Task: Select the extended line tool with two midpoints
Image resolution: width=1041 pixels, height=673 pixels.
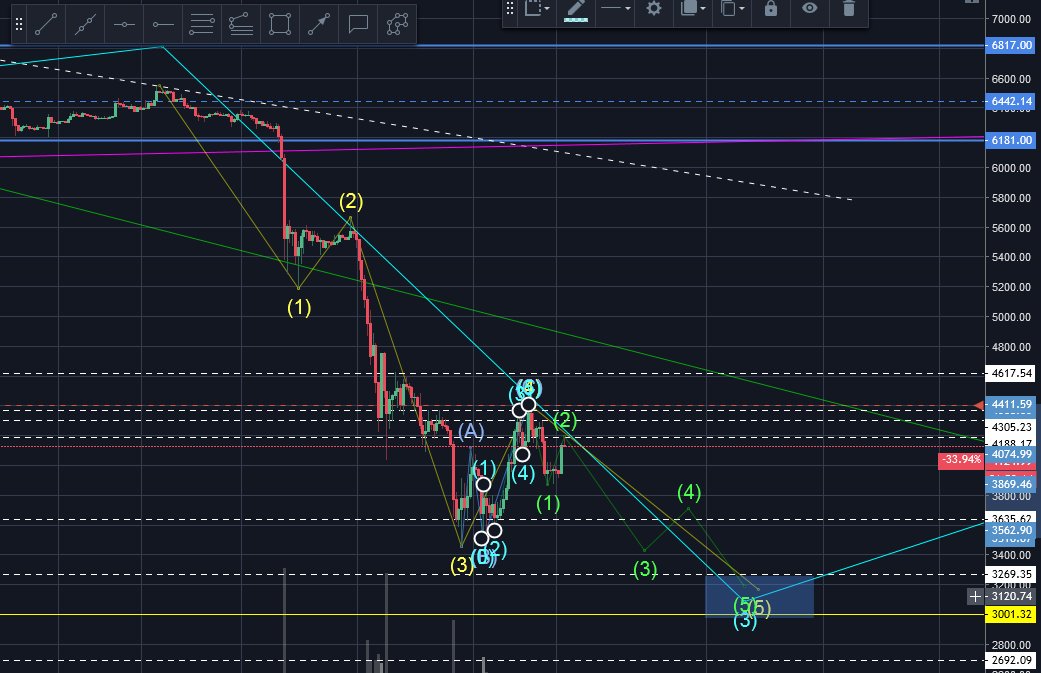Action: tap(85, 25)
